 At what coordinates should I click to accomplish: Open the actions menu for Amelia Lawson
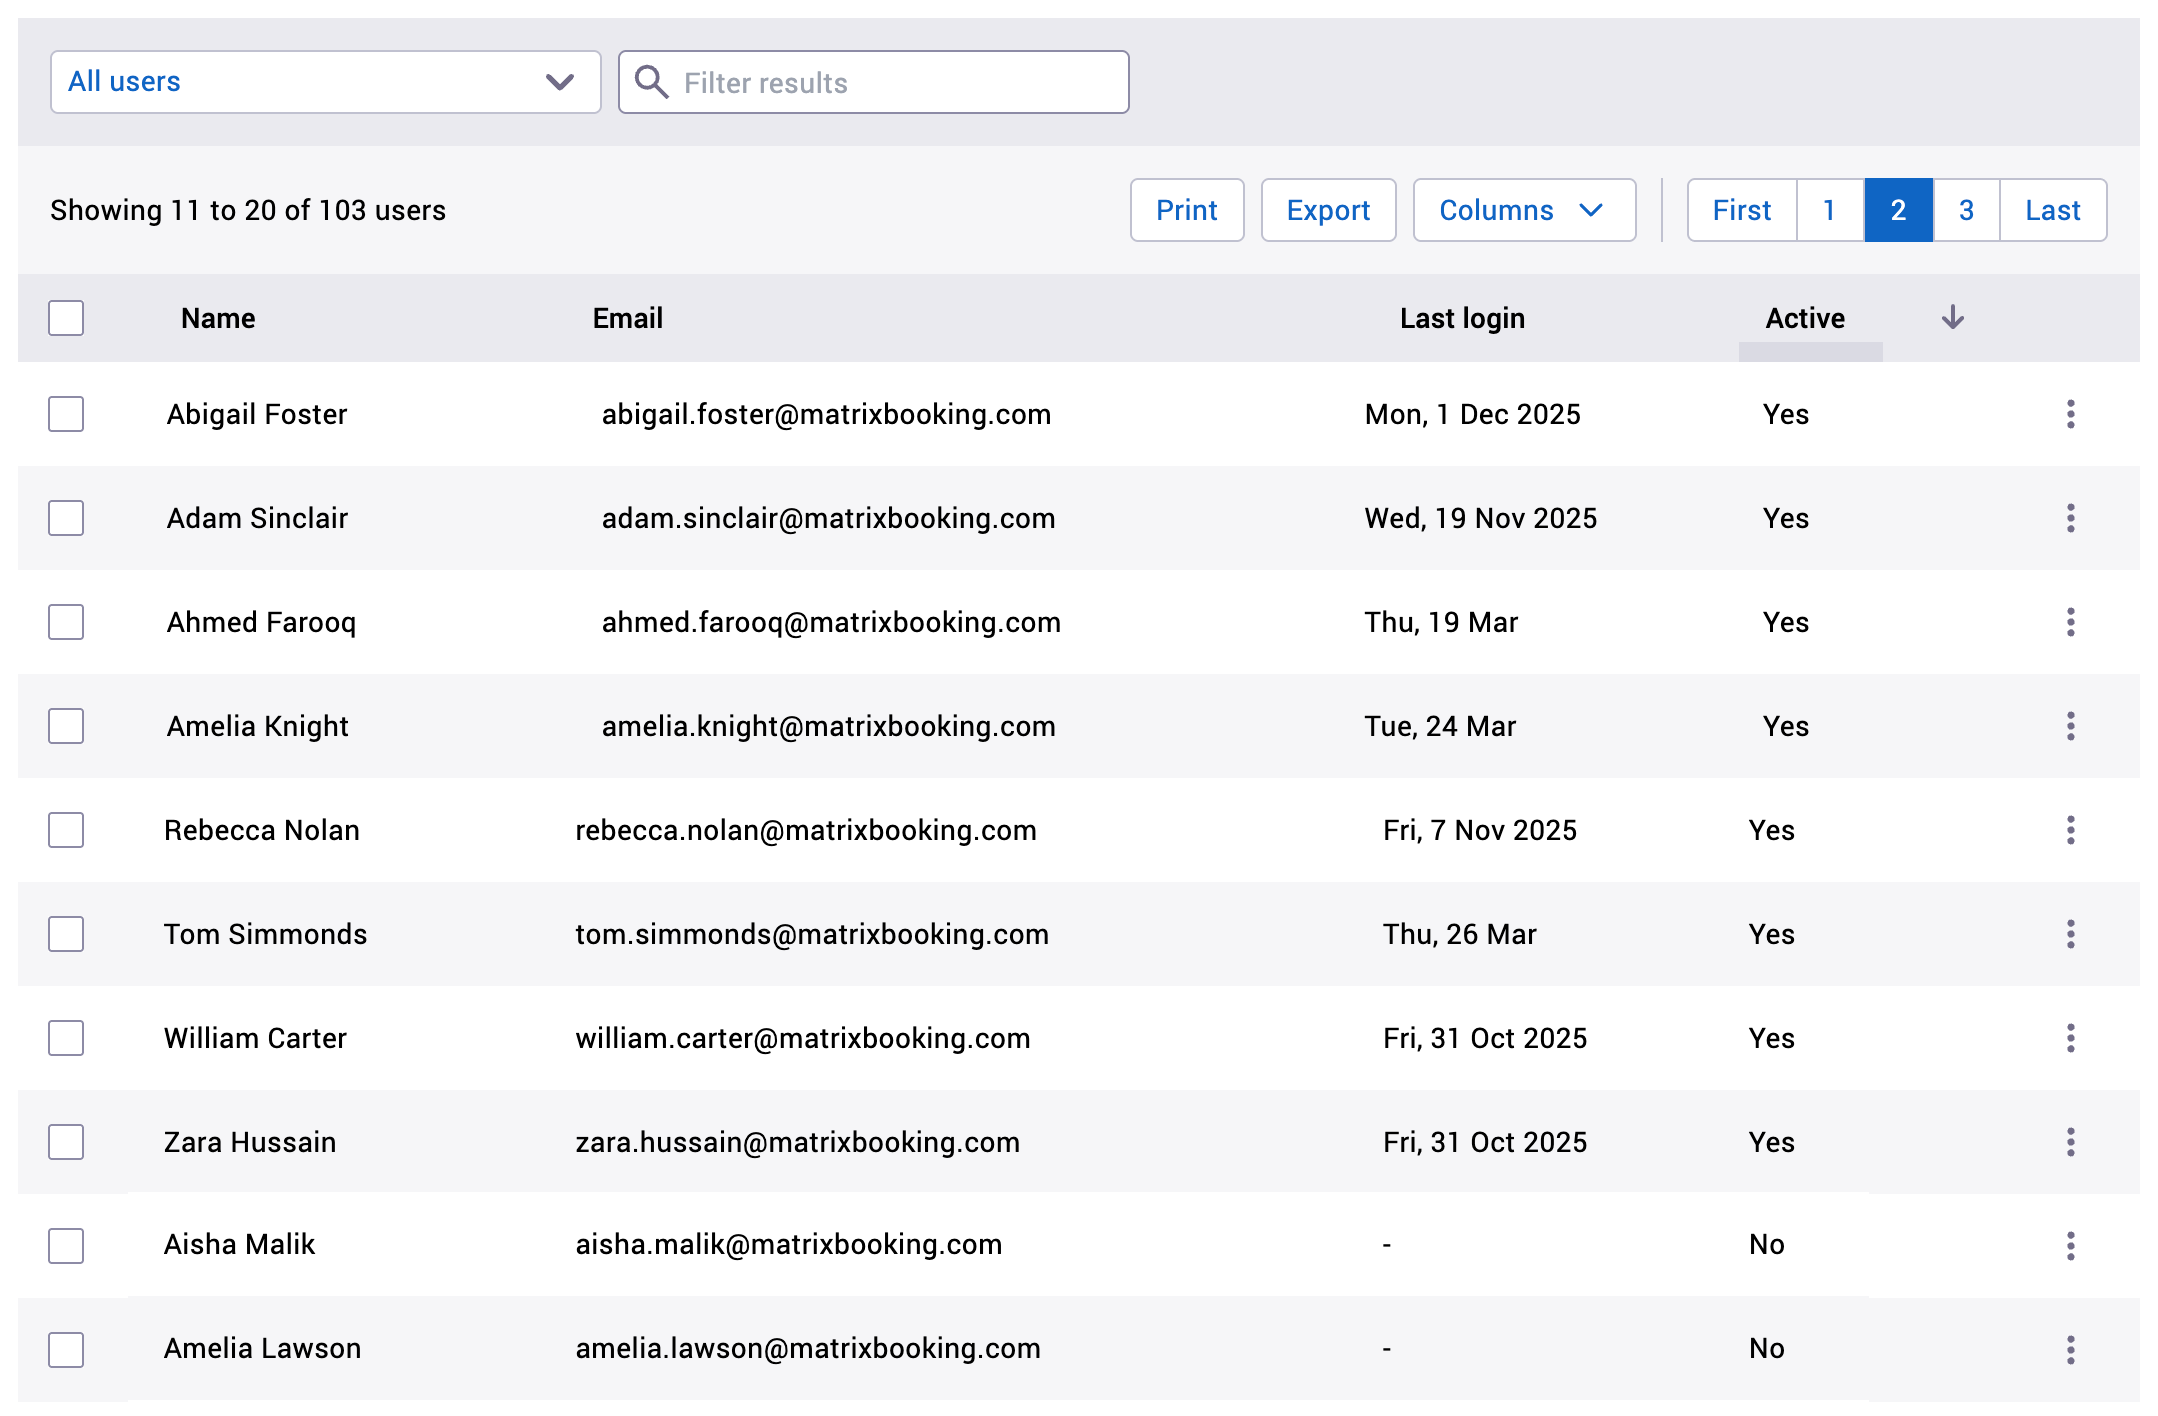(x=2070, y=1349)
